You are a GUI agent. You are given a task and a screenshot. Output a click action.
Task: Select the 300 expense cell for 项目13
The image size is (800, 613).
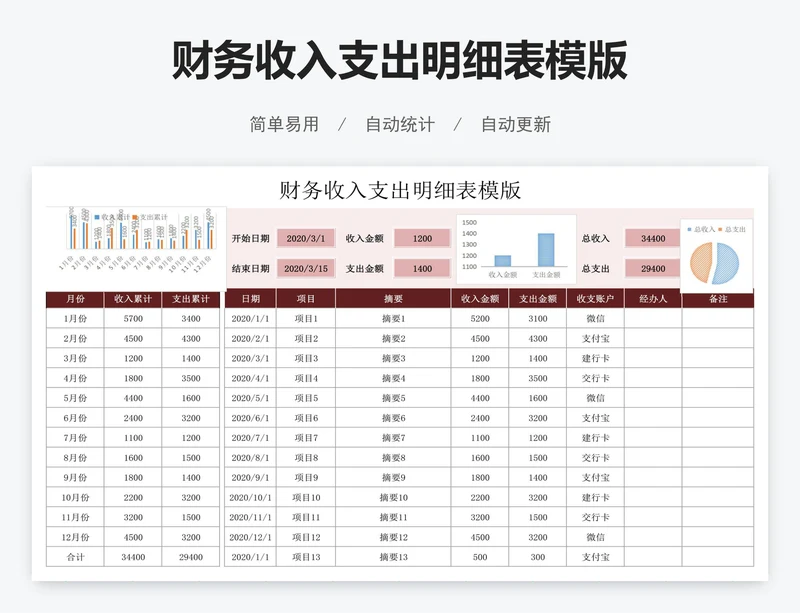(x=538, y=557)
